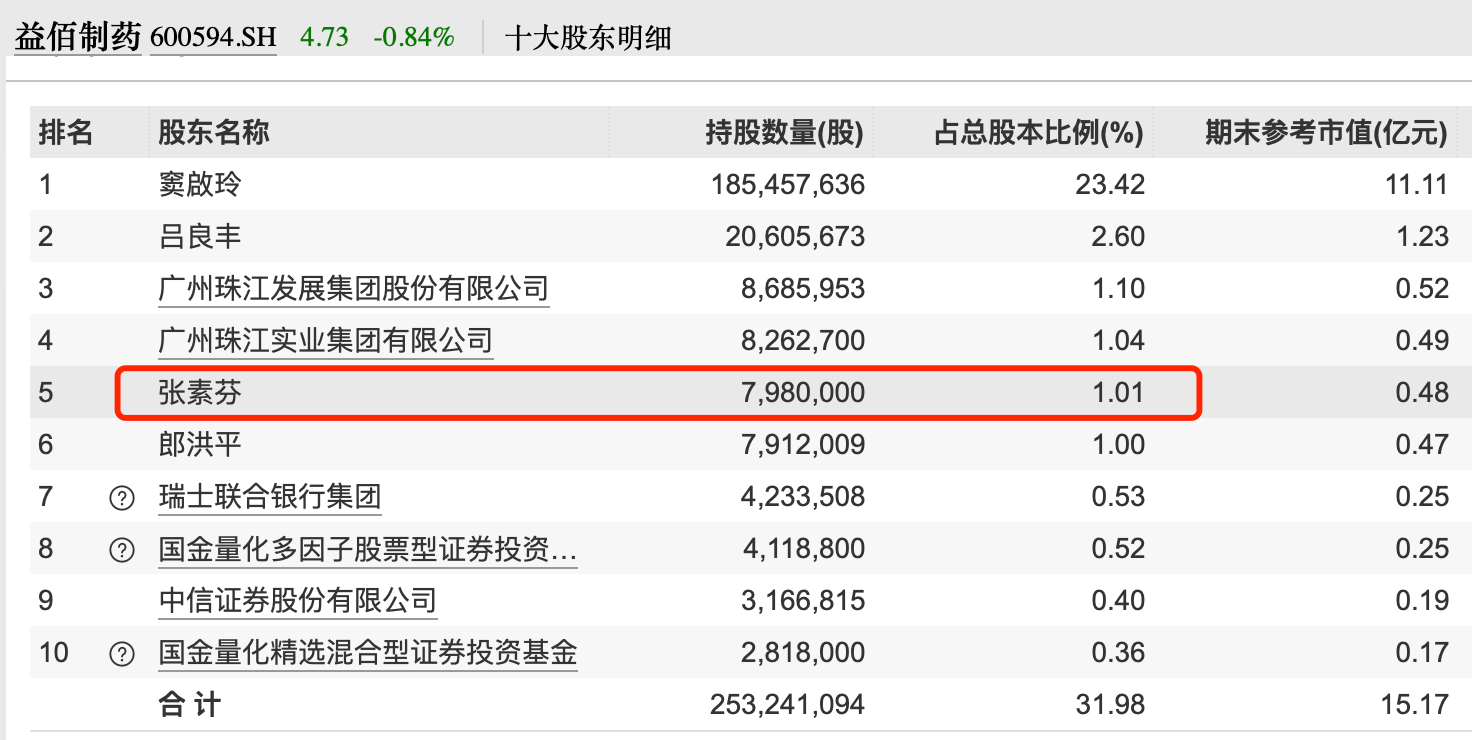Select shareholder name 窦啟玲
The width and height of the screenshot is (1472, 740).
click(x=200, y=184)
